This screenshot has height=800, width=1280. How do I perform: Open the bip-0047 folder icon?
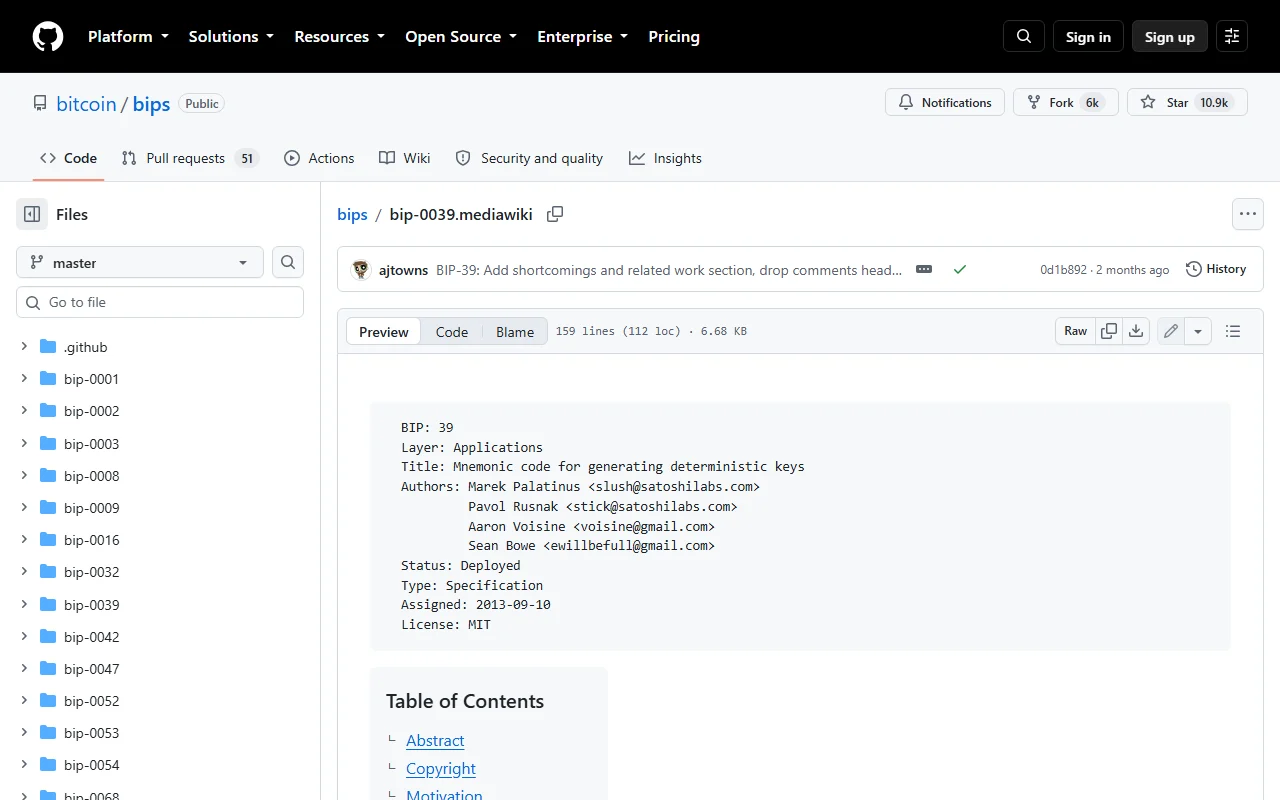[x=48, y=669]
